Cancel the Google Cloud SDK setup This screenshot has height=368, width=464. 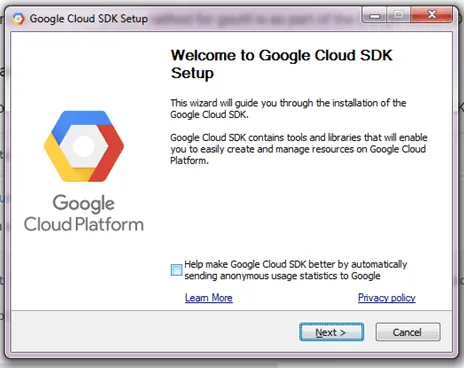point(408,332)
